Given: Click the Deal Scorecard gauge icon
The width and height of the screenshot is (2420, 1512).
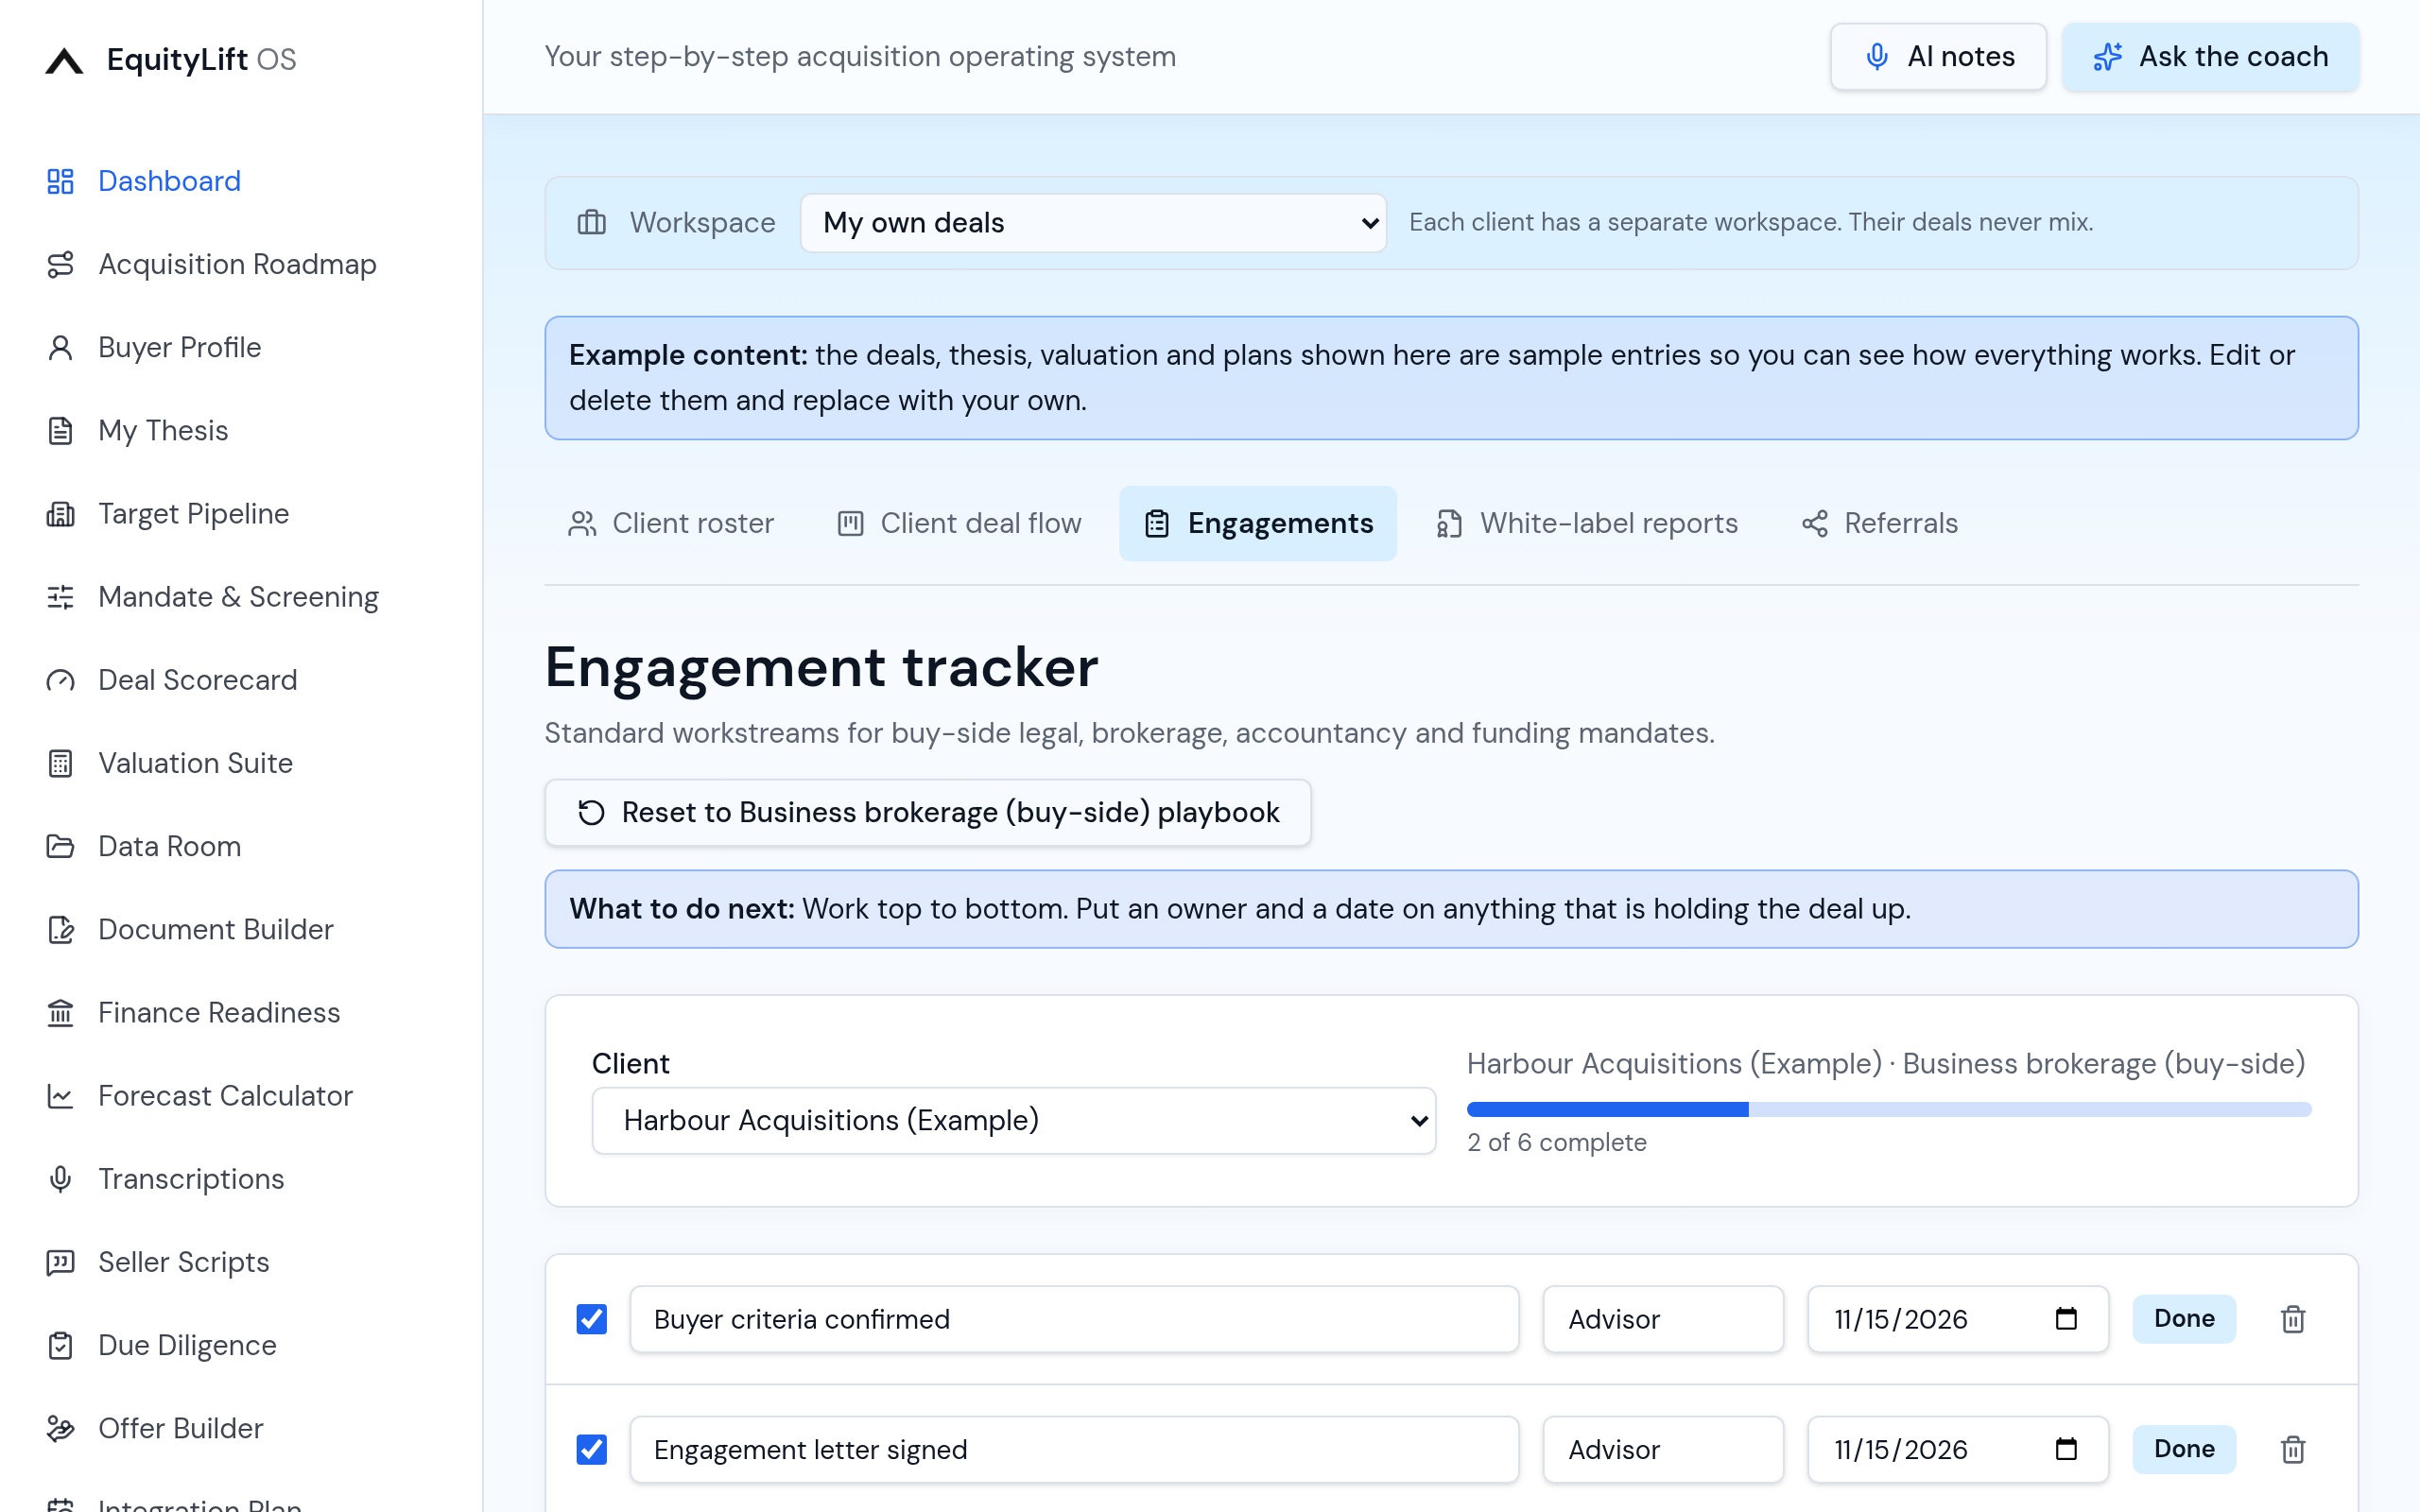Looking at the screenshot, I should [x=61, y=680].
